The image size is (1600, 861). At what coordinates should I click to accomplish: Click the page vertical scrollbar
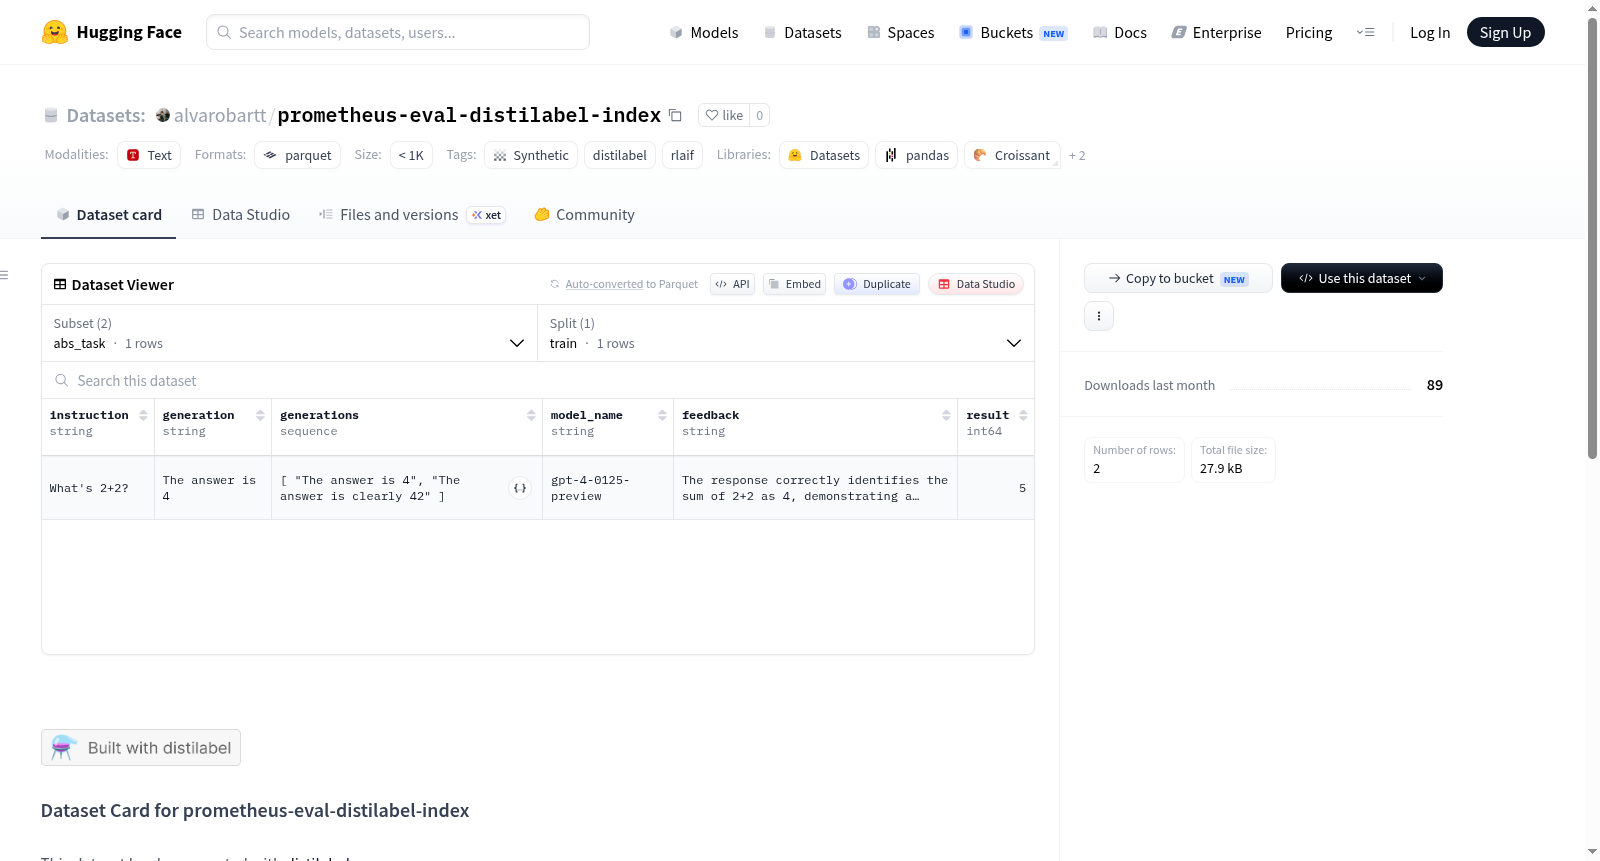coord(1592,236)
